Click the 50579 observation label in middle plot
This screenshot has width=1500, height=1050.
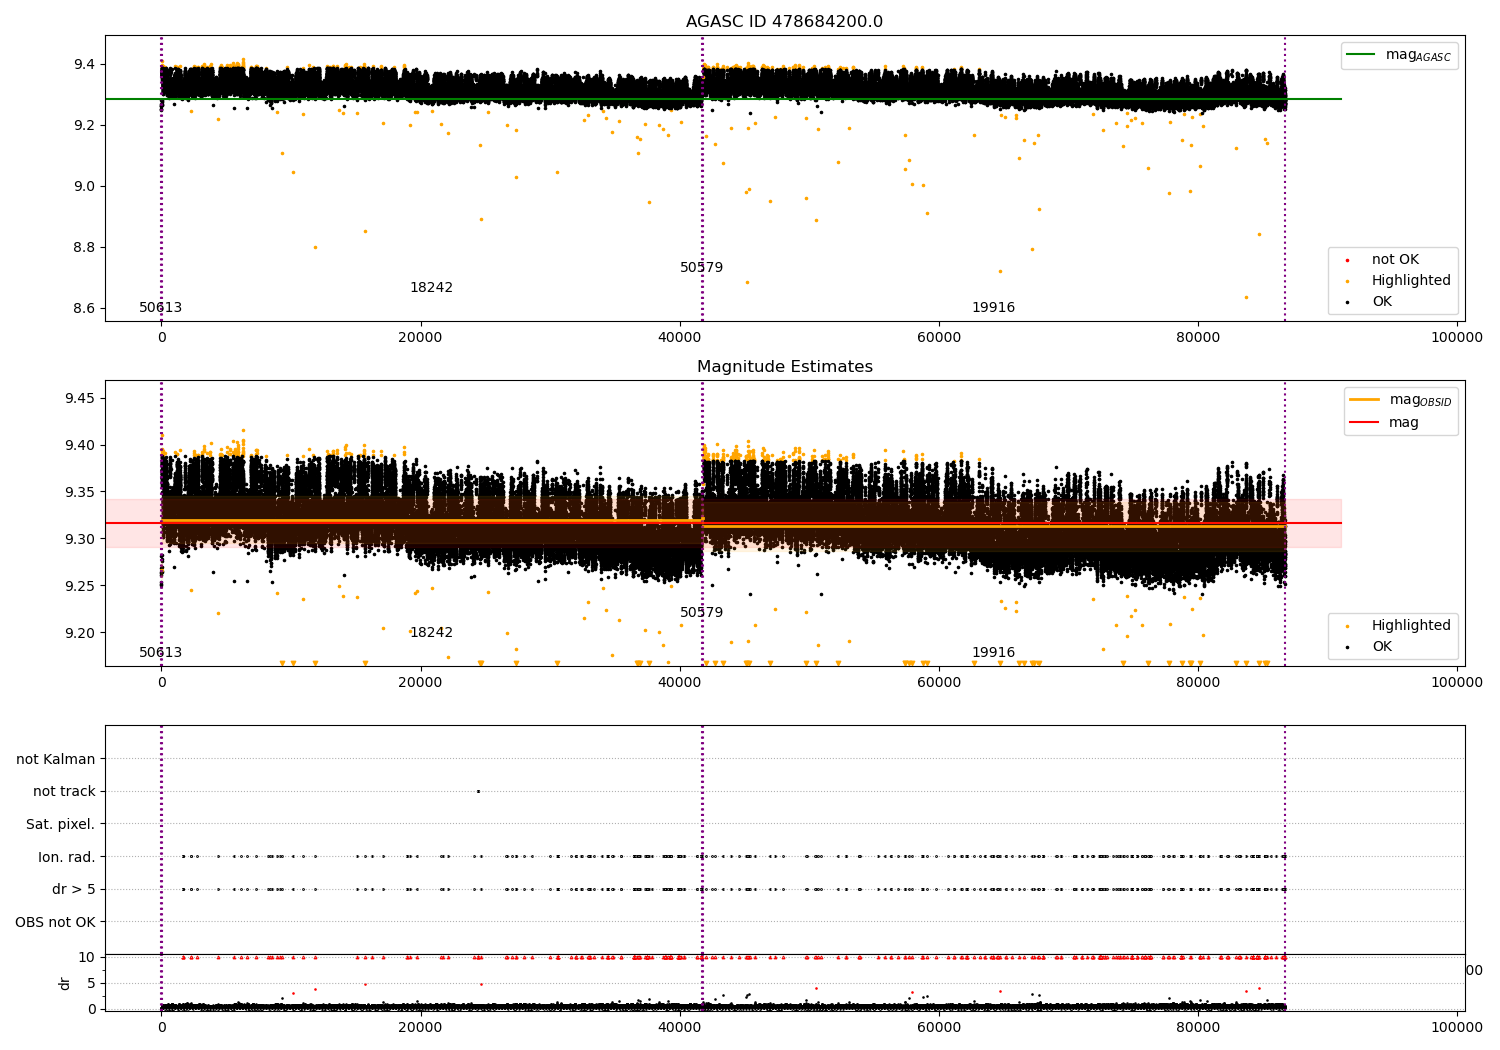click(x=701, y=613)
